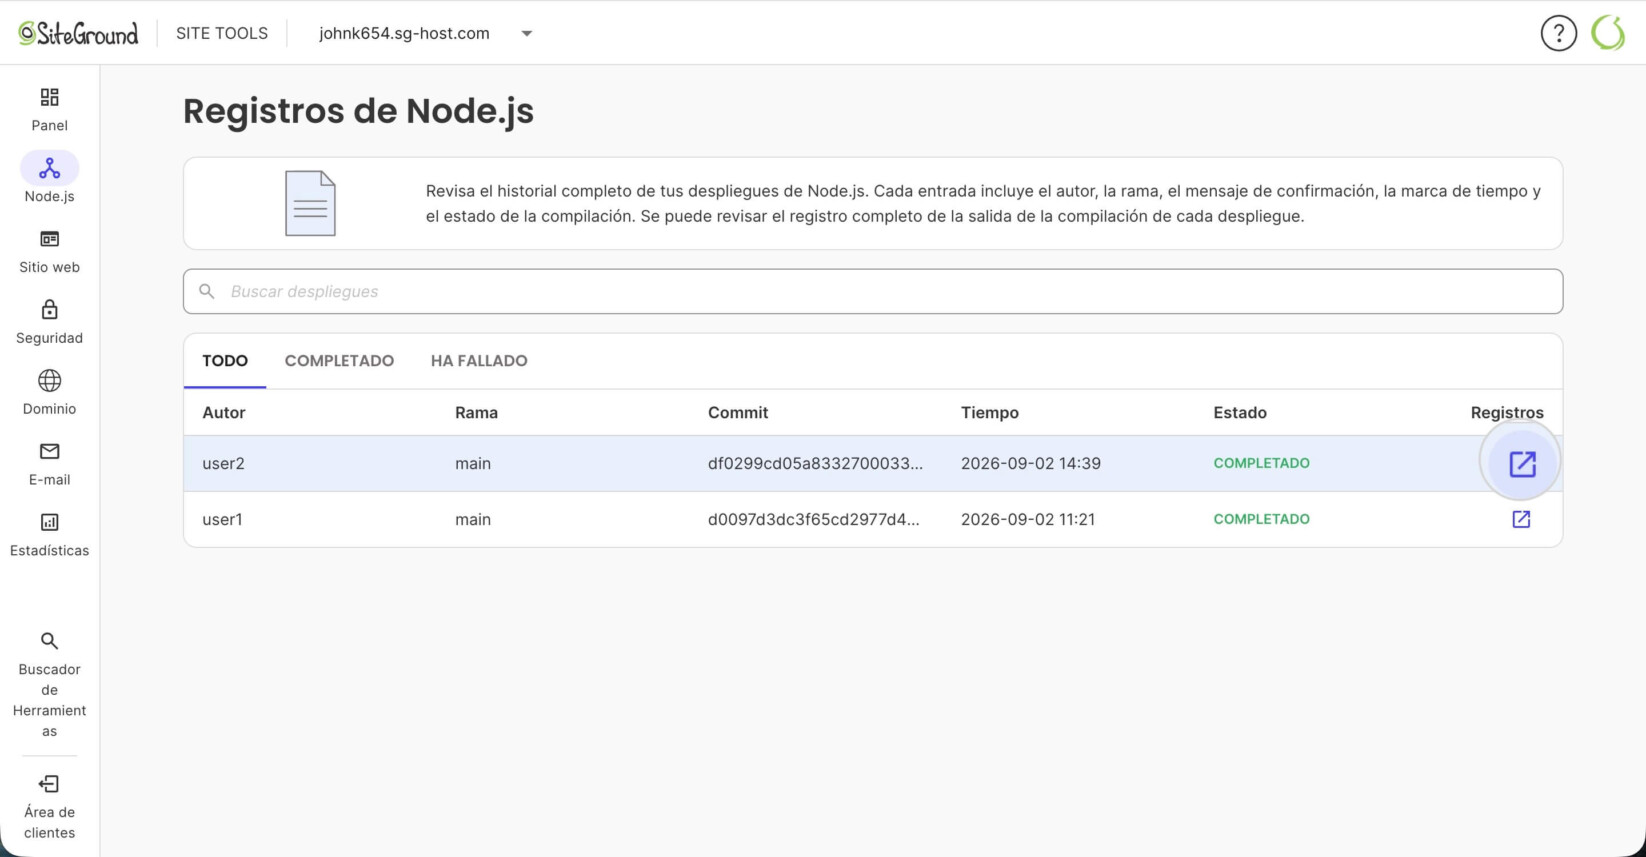The height and width of the screenshot is (857, 1646).
Task: Go to Área de clientes
Action: tap(49, 807)
